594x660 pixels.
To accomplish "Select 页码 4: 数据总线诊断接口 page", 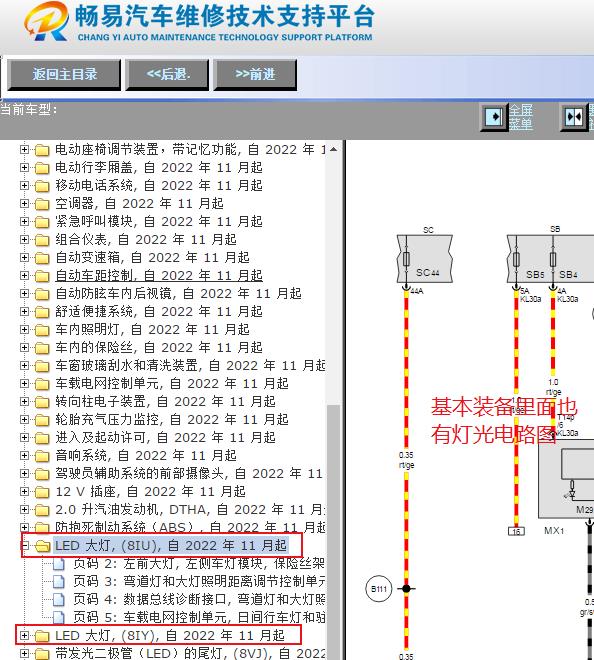I will pyautogui.click(x=199, y=599).
